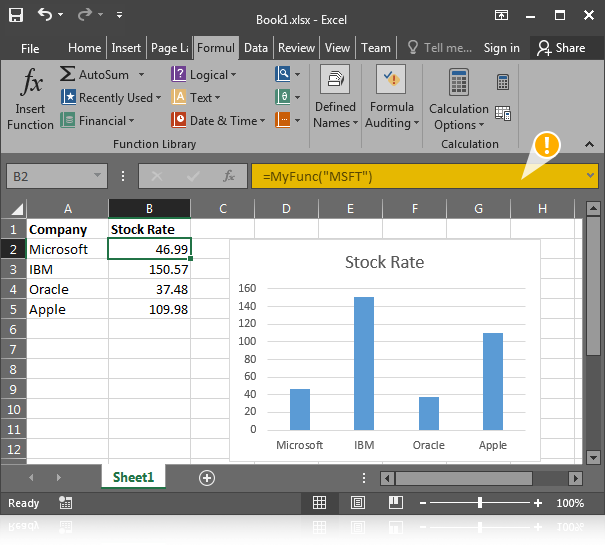
Task: Select the Sheet1 tab
Action: click(134, 477)
